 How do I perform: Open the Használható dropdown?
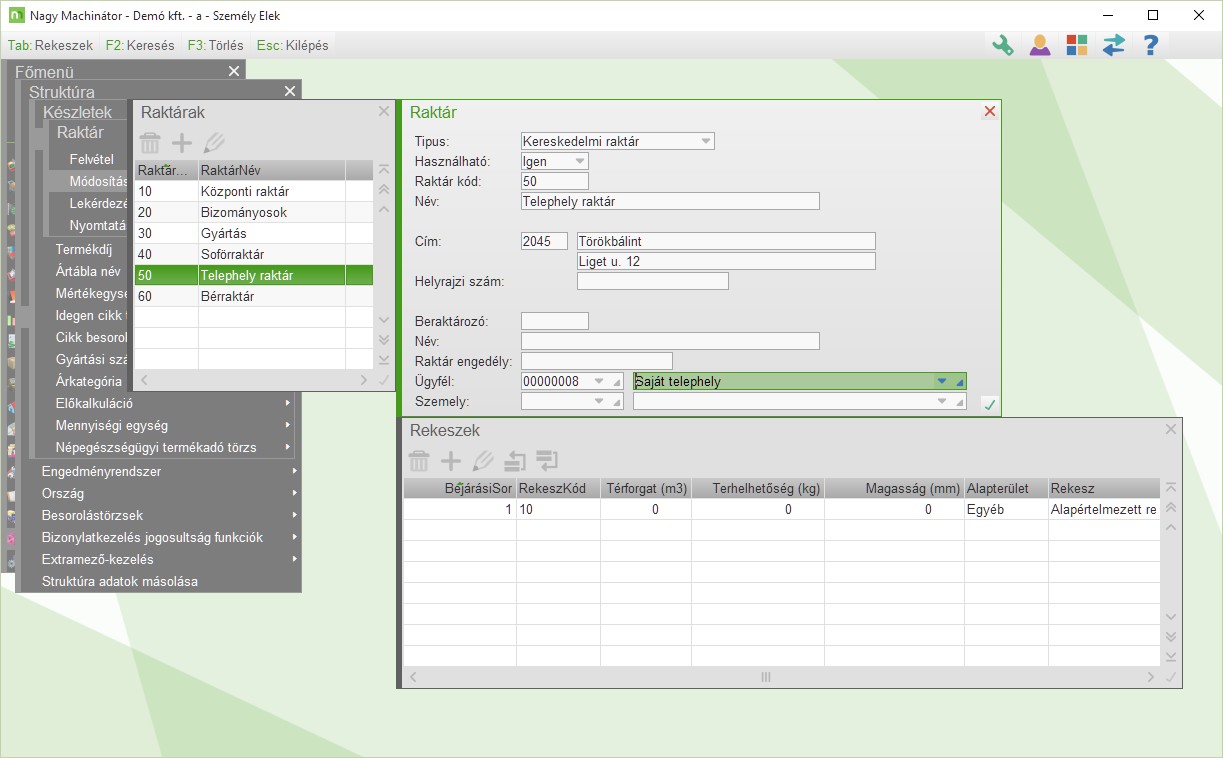(x=580, y=161)
